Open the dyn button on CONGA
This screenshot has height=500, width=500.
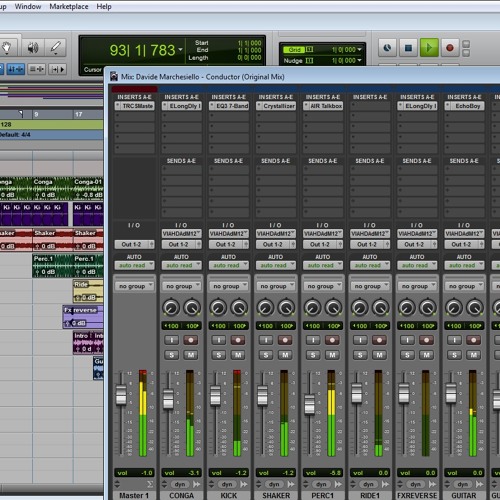click(x=180, y=484)
